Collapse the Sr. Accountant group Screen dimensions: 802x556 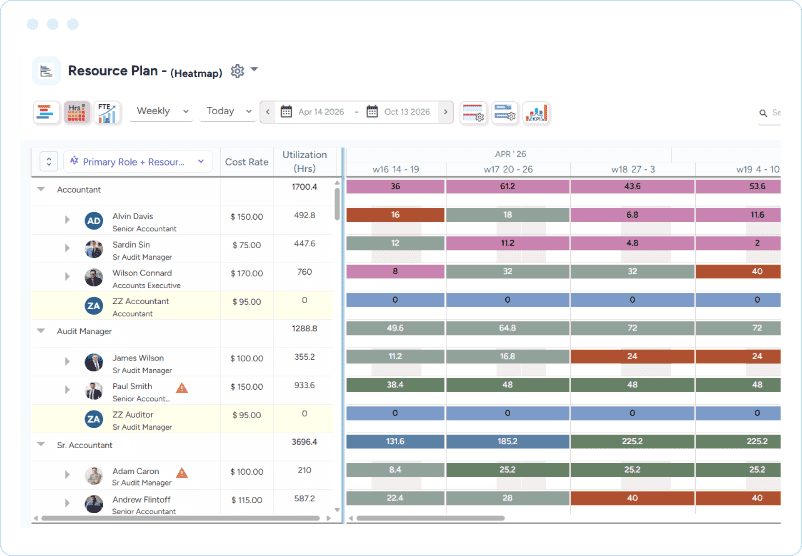[x=41, y=444]
